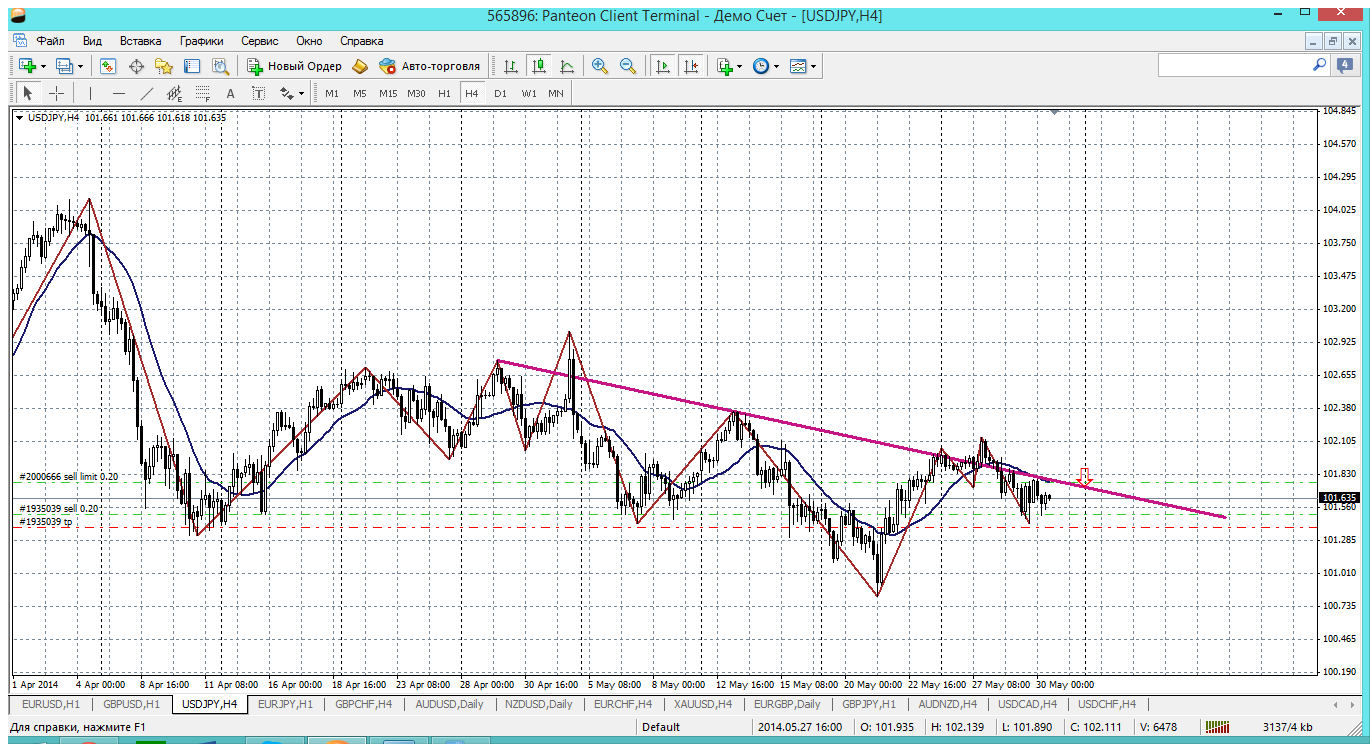Screen dimensions: 1370x744
Task: Open the indicators list dropdown
Action: 739,67
